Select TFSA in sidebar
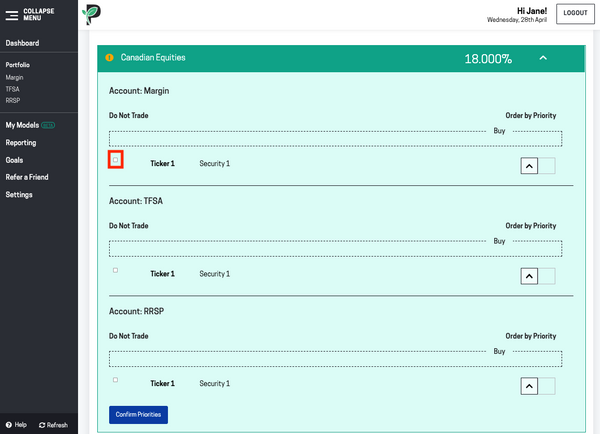The height and width of the screenshot is (434, 600). (x=12, y=89)
